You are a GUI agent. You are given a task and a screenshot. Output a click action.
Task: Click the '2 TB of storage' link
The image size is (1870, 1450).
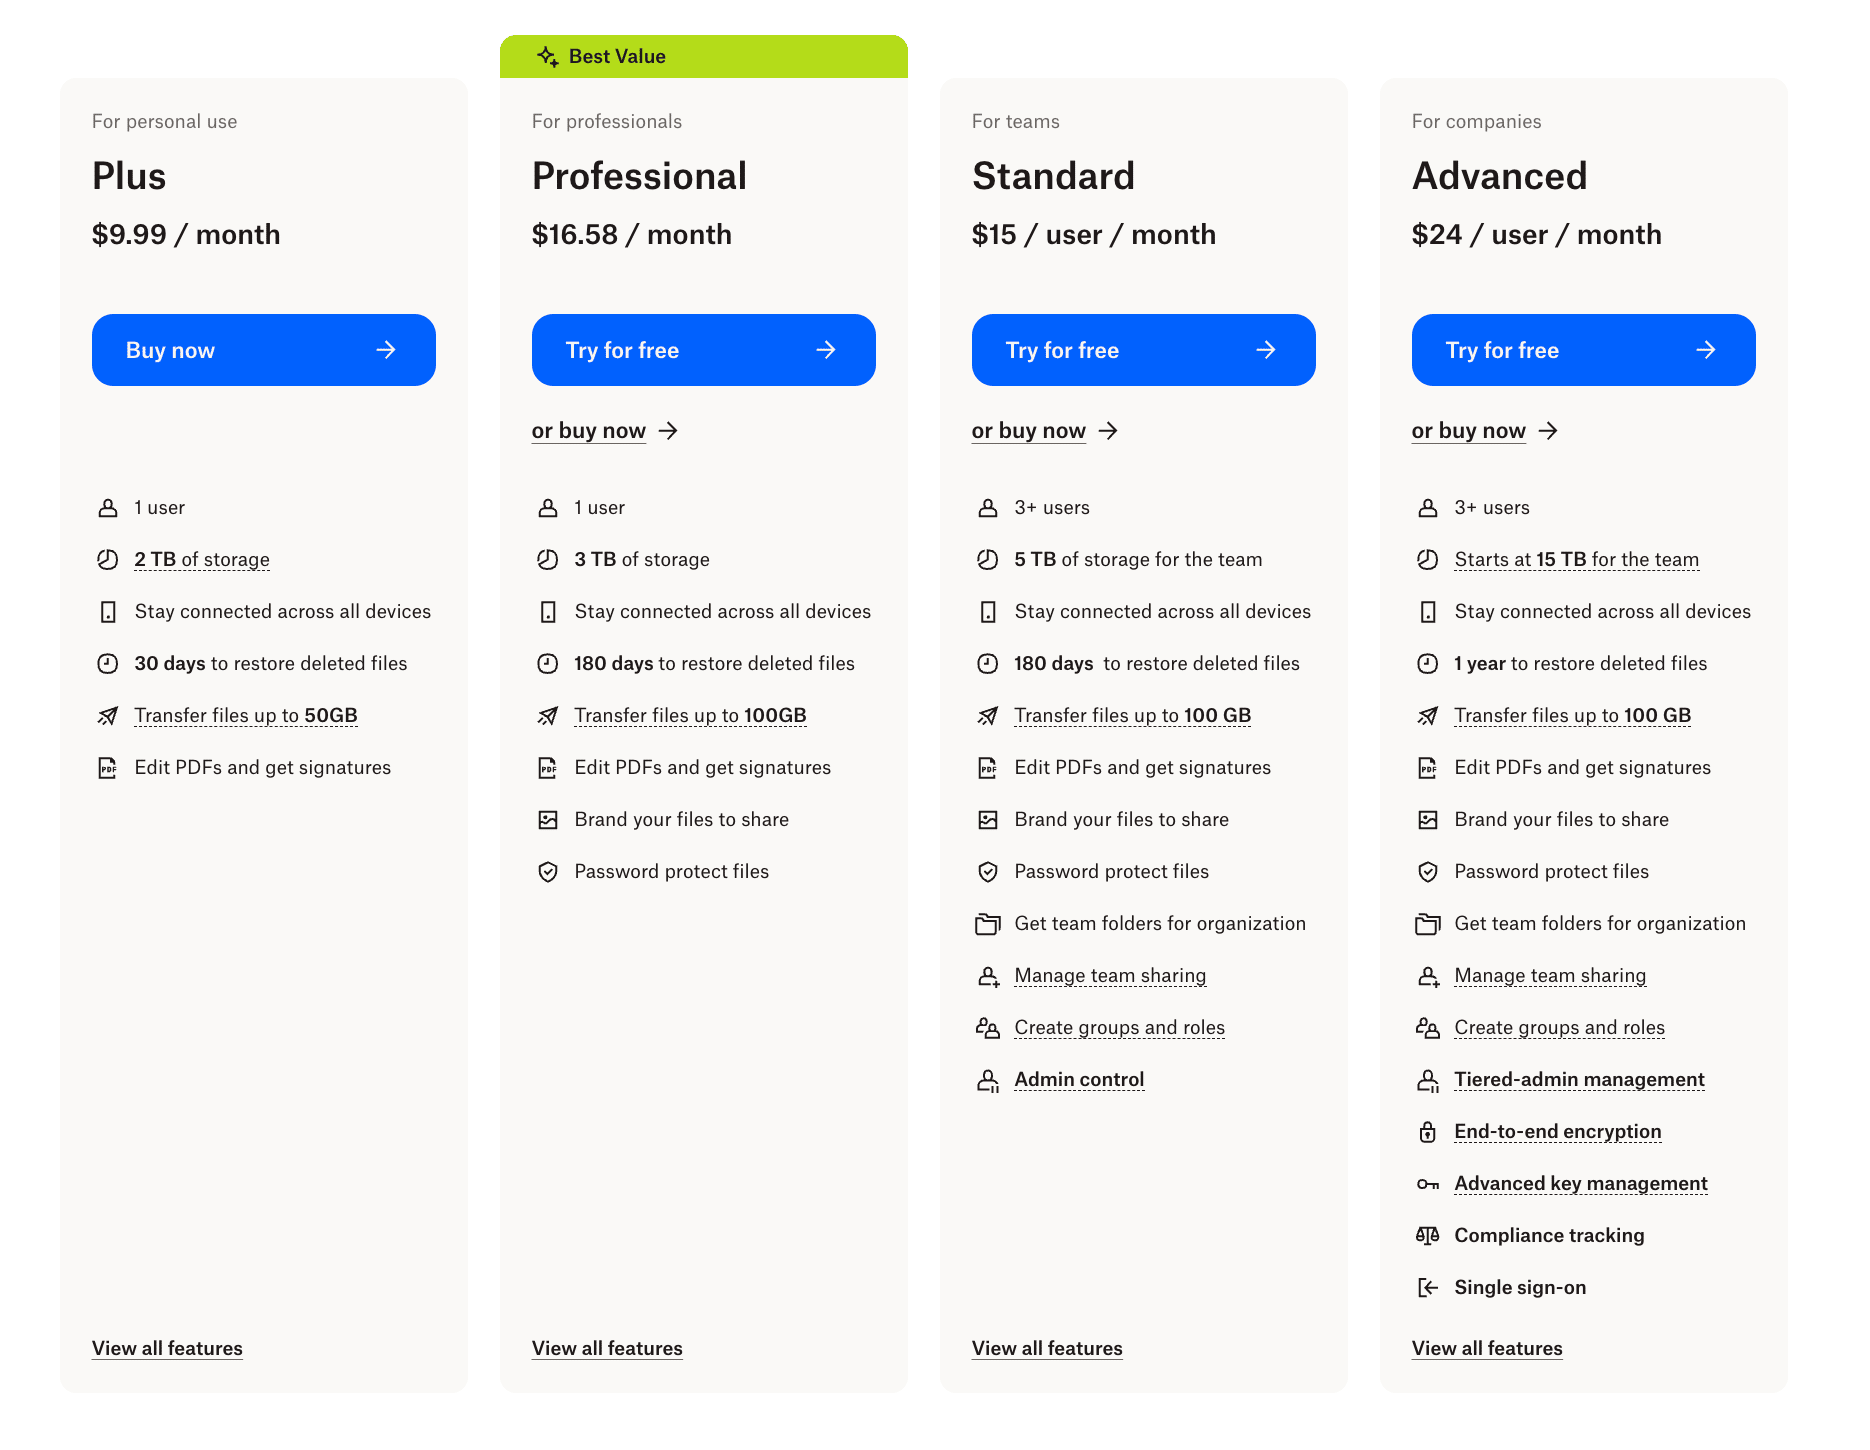click(202, 560)
